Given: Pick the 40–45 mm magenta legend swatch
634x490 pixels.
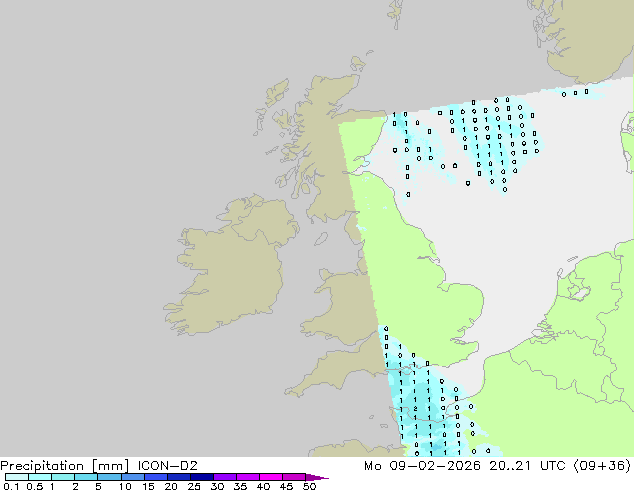Looking at the screenshot, I should point(271,477).
